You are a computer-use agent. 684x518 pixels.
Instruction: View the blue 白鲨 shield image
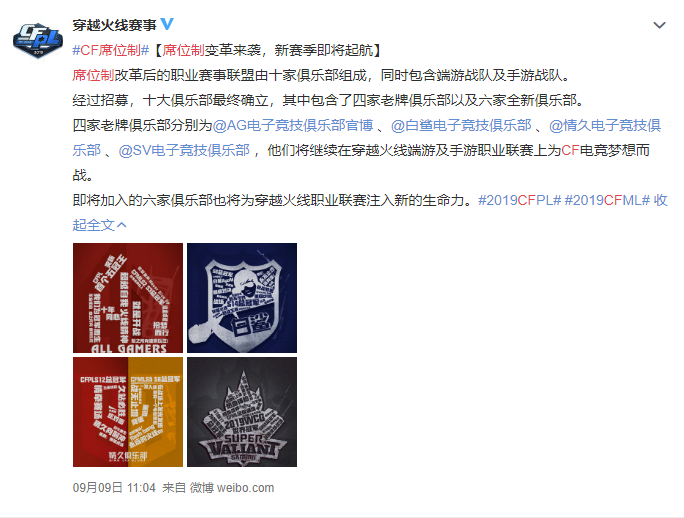(242, 298)
